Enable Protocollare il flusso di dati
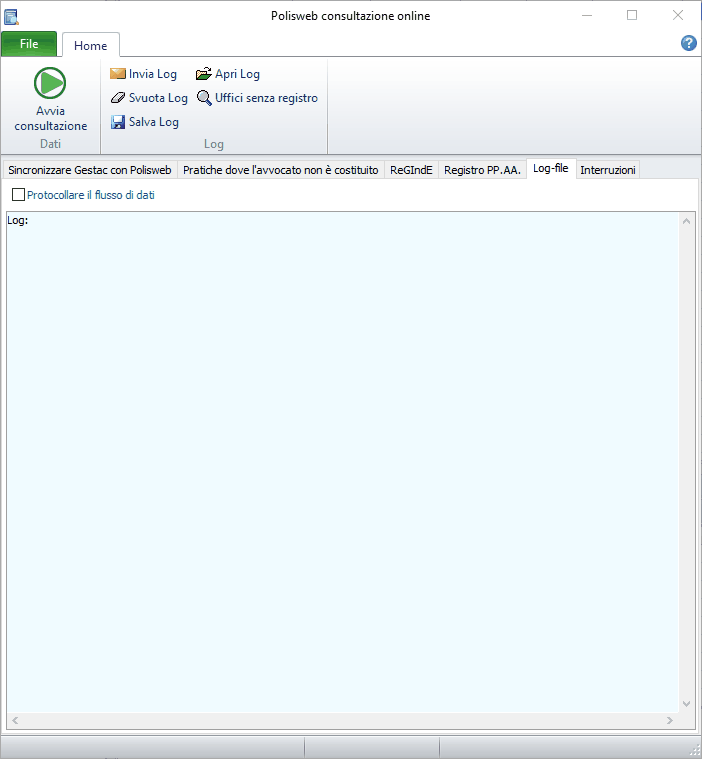This screenshot has width=702, height=759. coord(18,195)
